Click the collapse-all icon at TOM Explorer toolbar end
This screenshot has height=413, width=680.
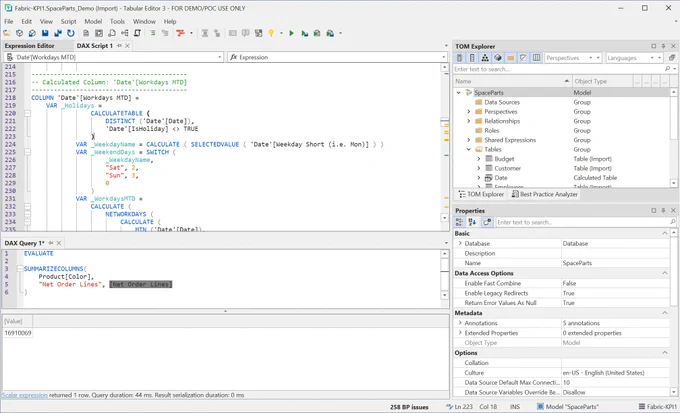tap(672, 58)
